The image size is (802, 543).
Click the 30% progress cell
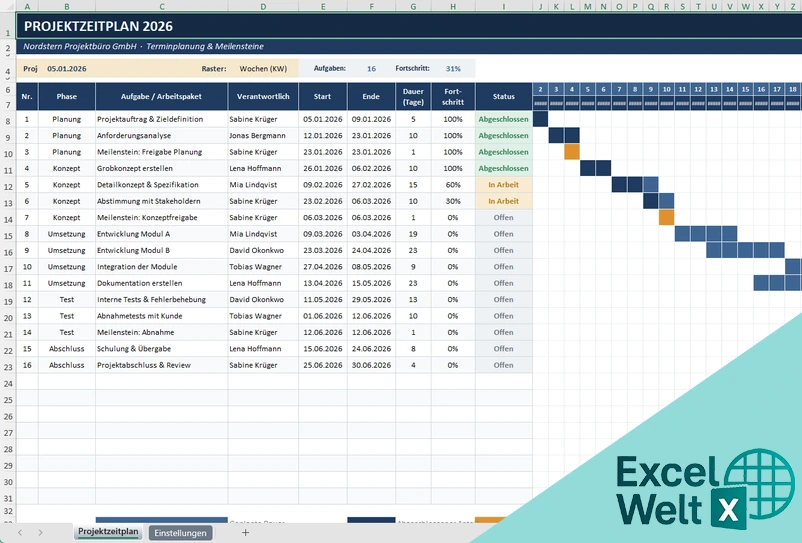[453, 201]
